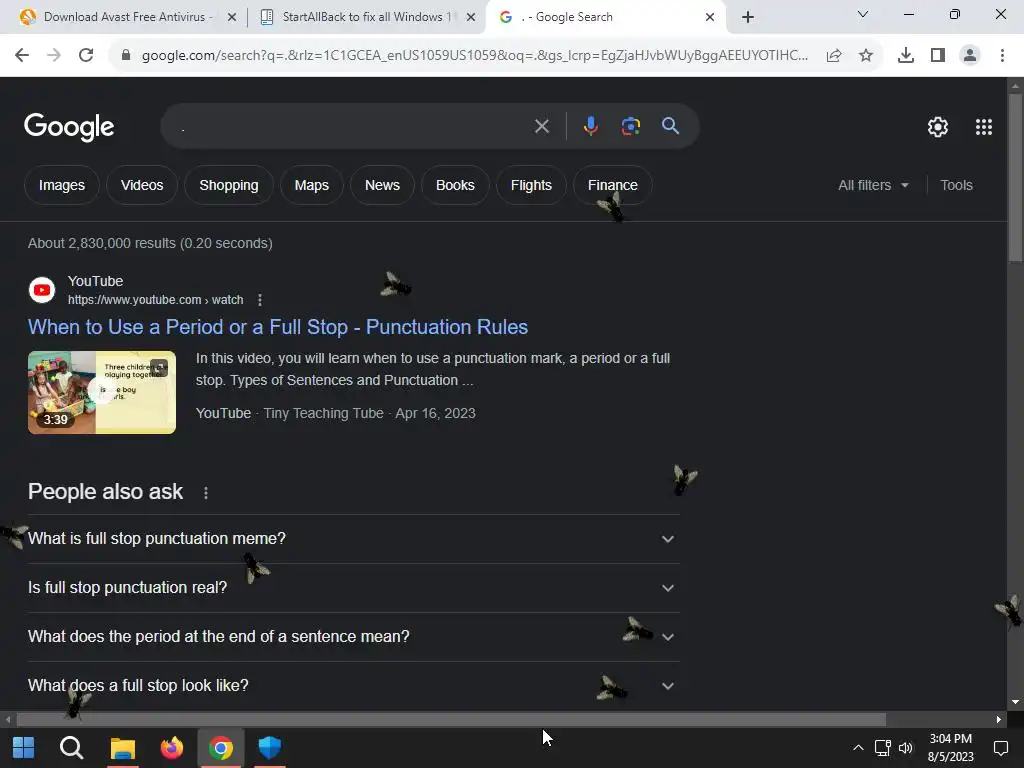This screenshot has width=1024, height=768.
Task: Open All filters dropdown
Action: pyautogui.click(x=873, y=185)
